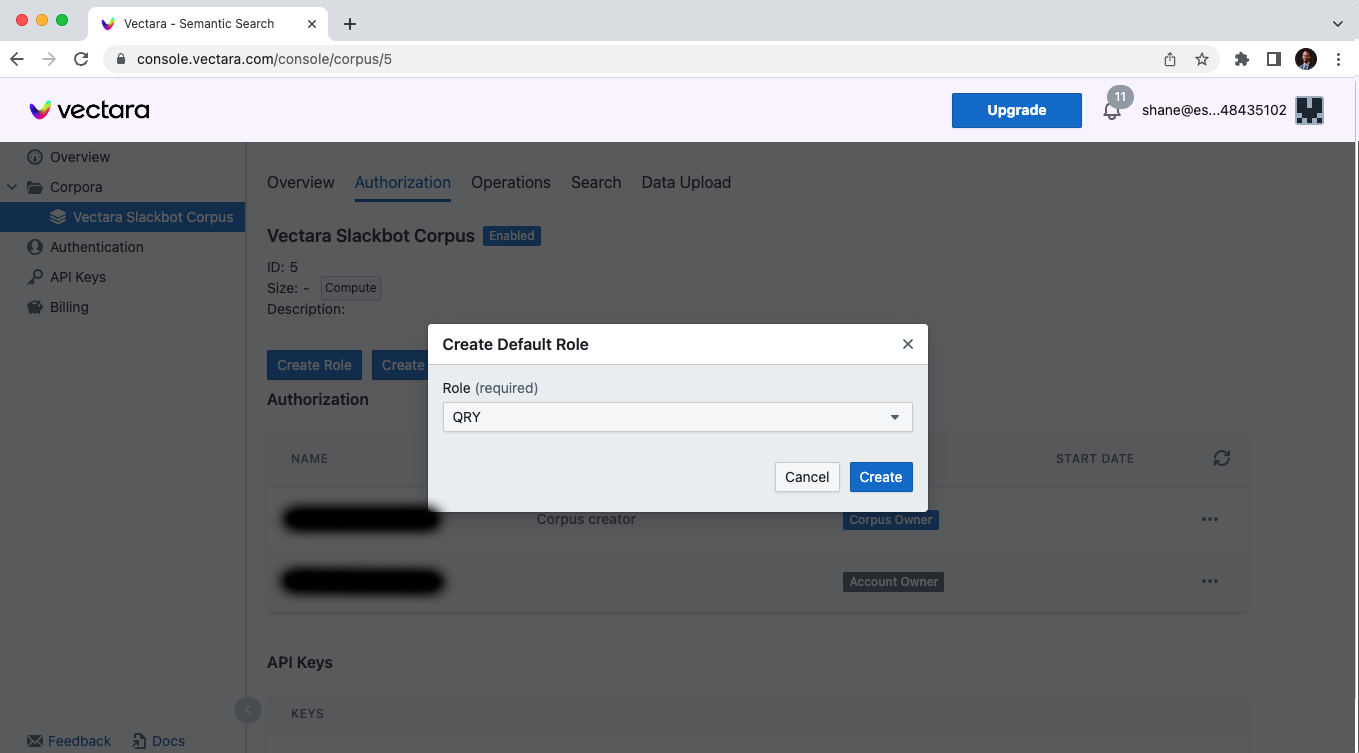The height and width of the screenshot is (753, 1359).
Task: Click Create in the Create Default Role dialog
Action: (880, 477)
